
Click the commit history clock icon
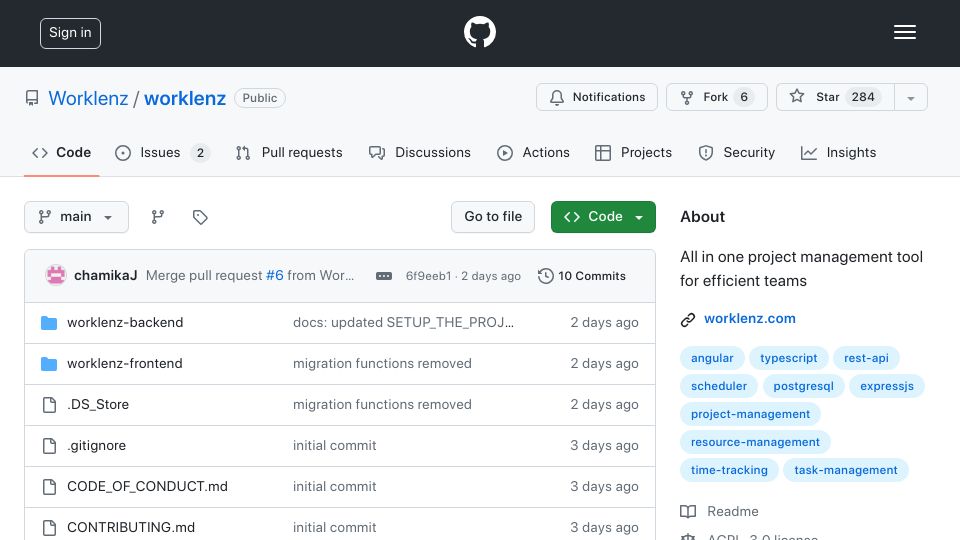pos(545,276)
